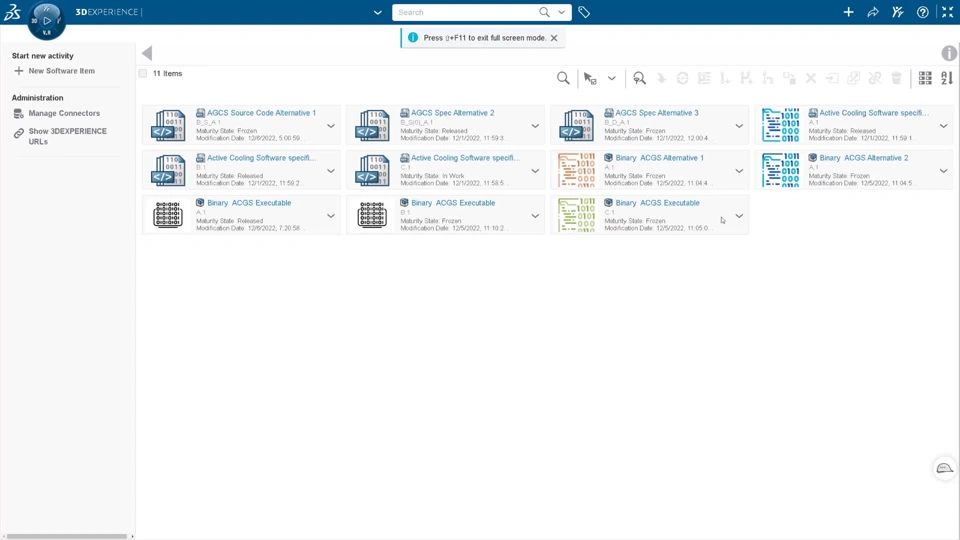The height and width of the screenshot is (540, 960).
Task: Click the share arrow icon in top bar
Action: click(873, 12)
